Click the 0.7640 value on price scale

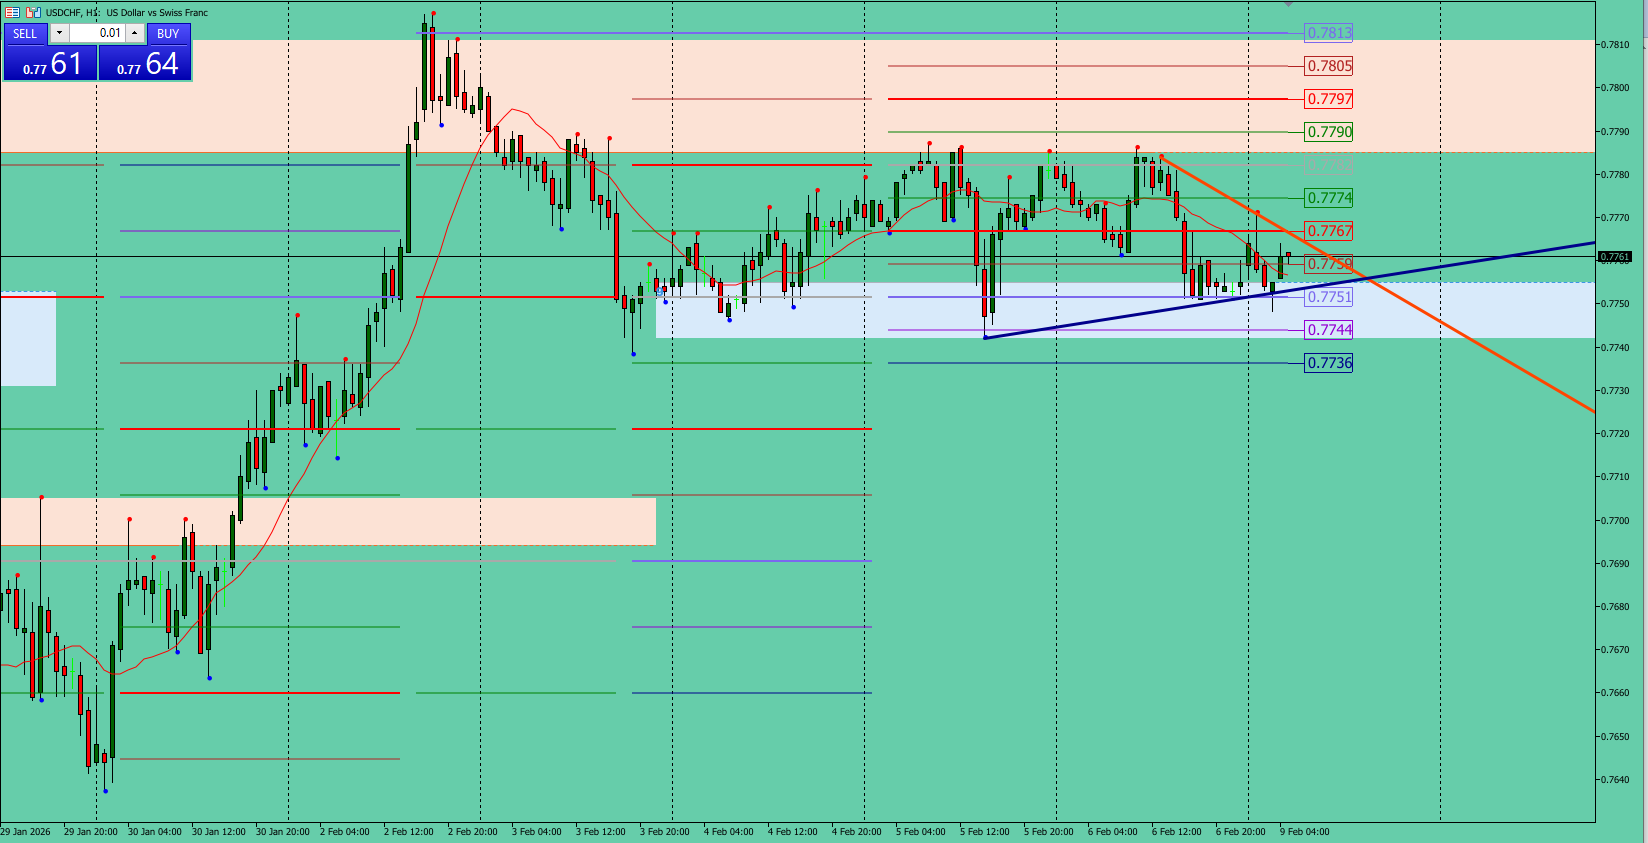(x=1615, y=780)
